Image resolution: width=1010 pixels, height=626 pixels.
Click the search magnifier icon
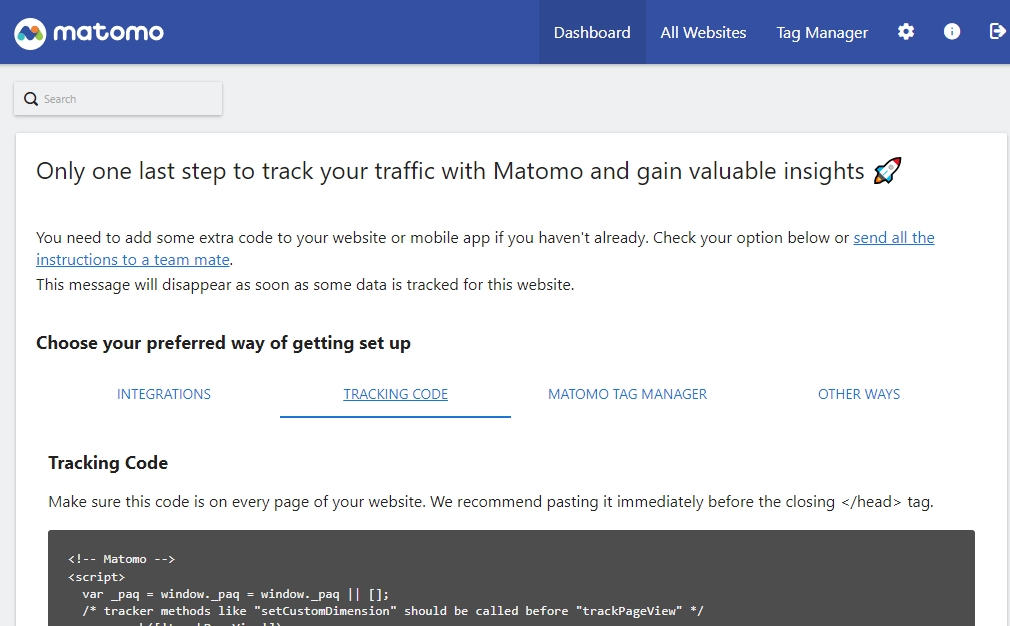coord(31,99)
